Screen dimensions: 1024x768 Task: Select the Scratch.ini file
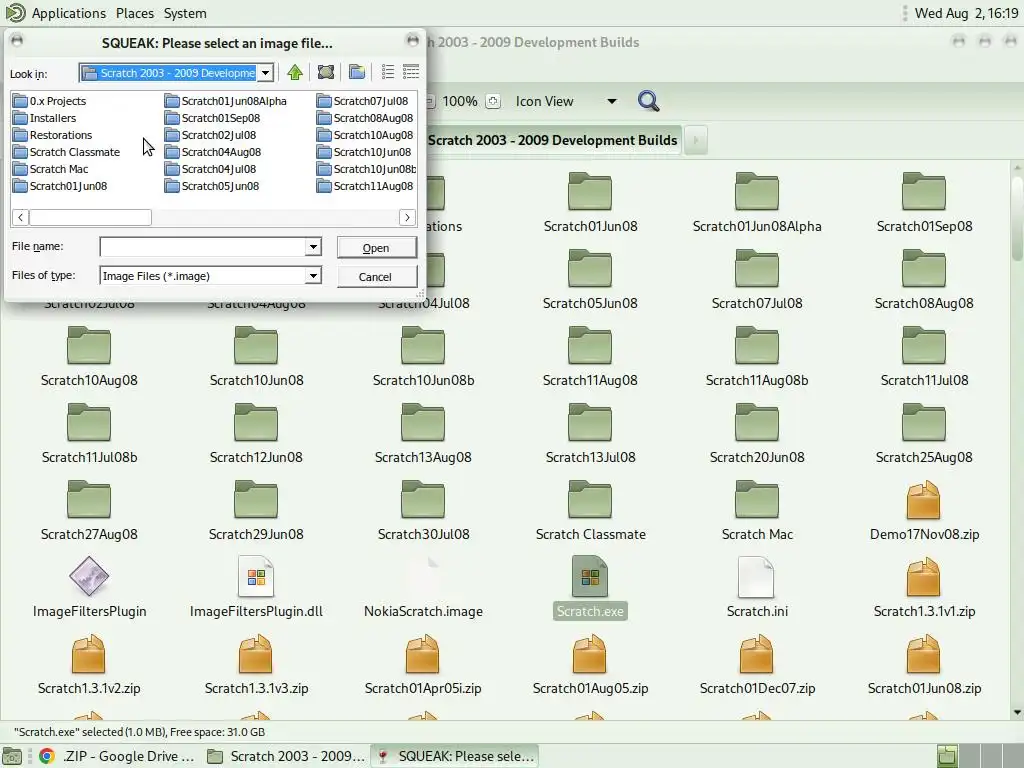pos(757,588)
